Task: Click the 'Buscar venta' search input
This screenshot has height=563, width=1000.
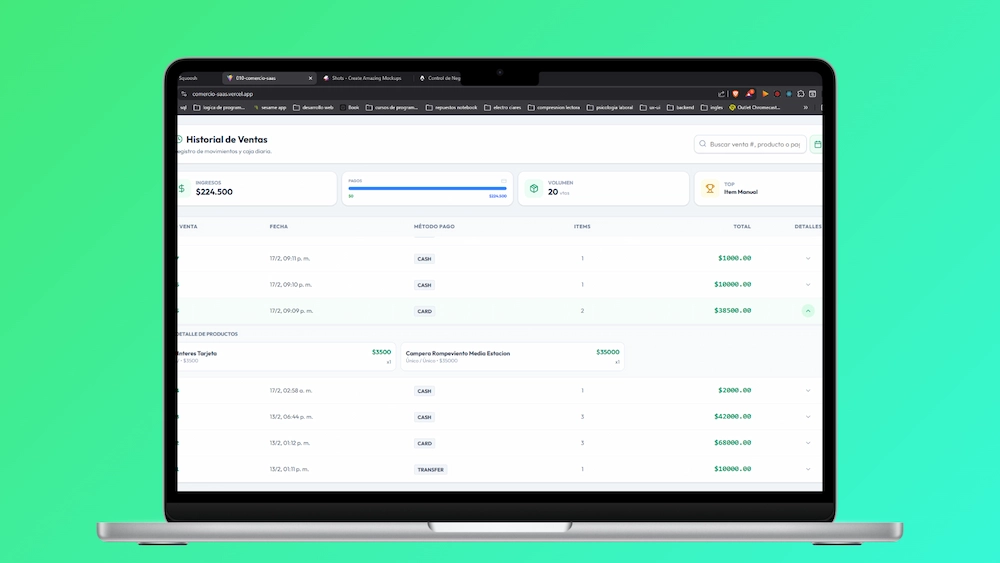Action: 755,144
